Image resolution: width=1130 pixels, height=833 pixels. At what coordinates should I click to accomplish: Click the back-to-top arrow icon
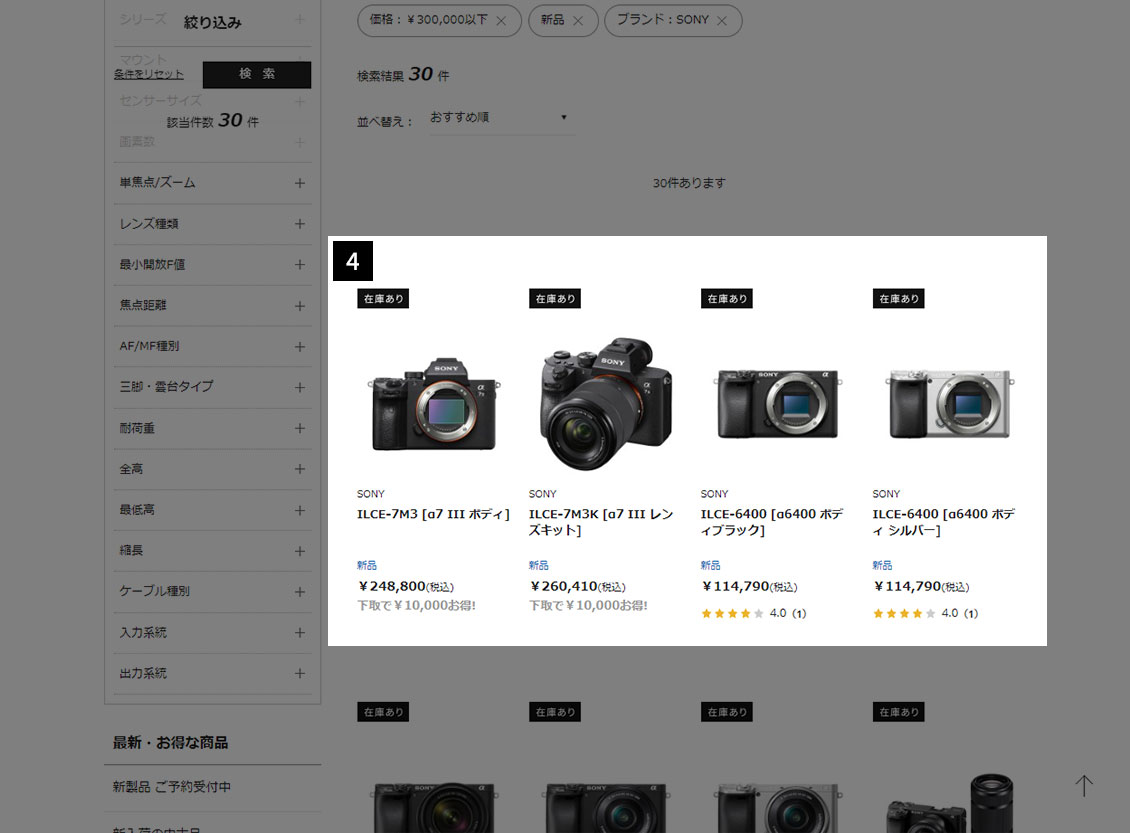tap(1084, 785)
